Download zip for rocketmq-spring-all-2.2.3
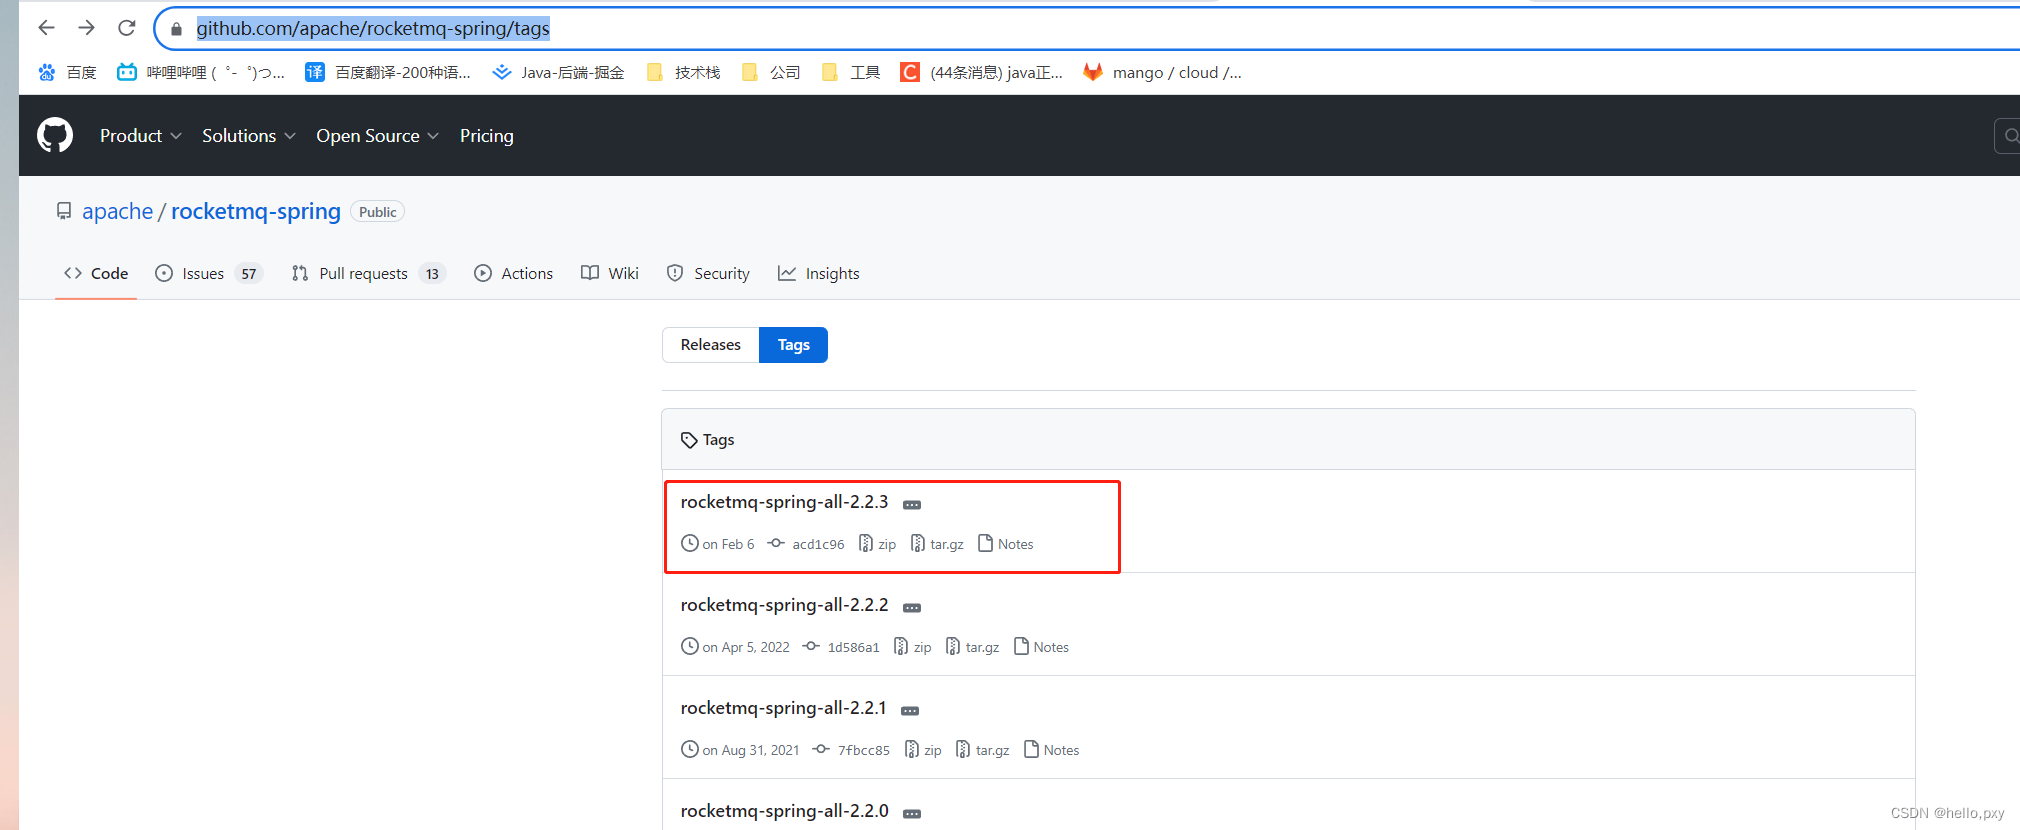 pos(878,544)
